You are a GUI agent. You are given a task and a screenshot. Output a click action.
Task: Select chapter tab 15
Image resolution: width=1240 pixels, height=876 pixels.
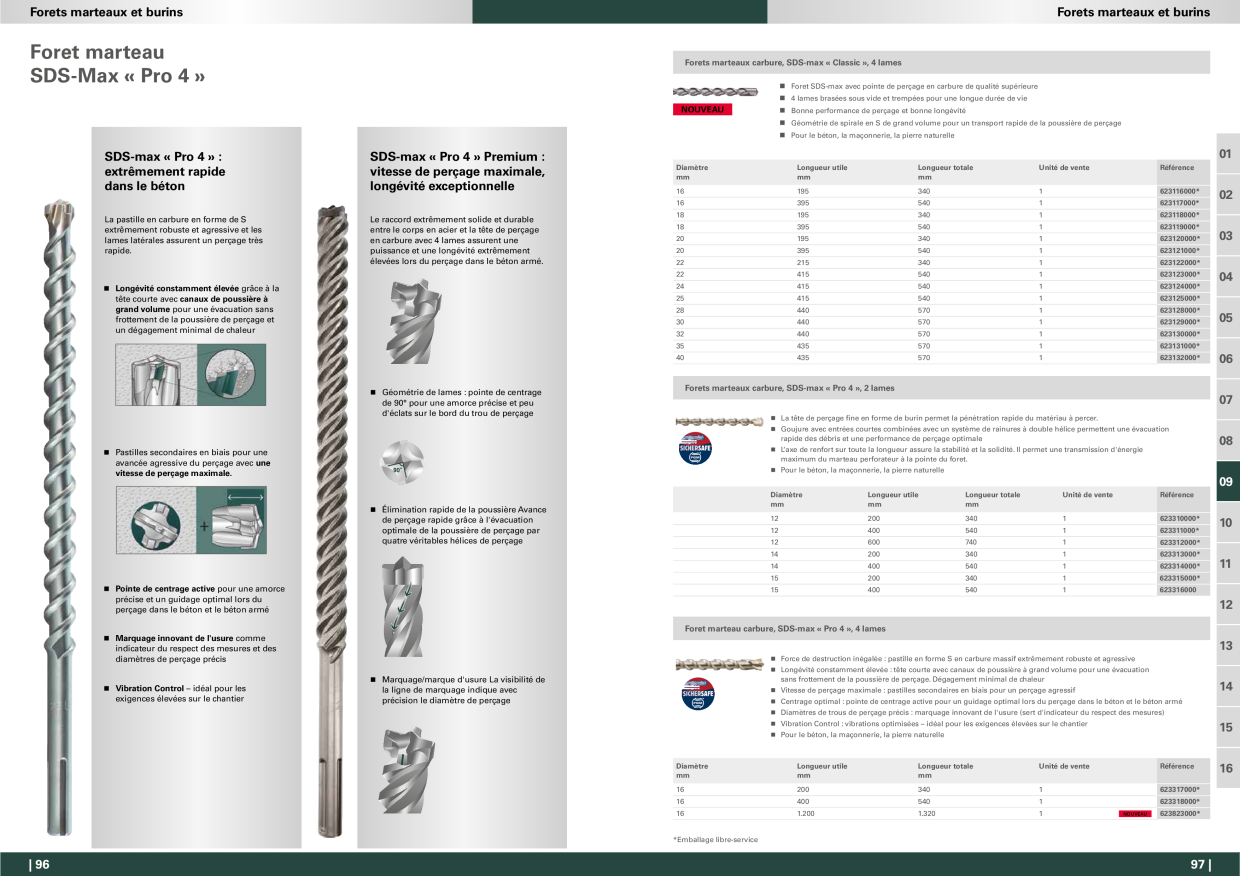[1227, 727]
